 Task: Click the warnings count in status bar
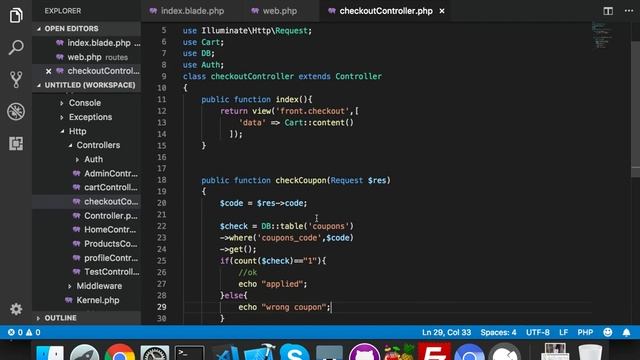[33, 332]
